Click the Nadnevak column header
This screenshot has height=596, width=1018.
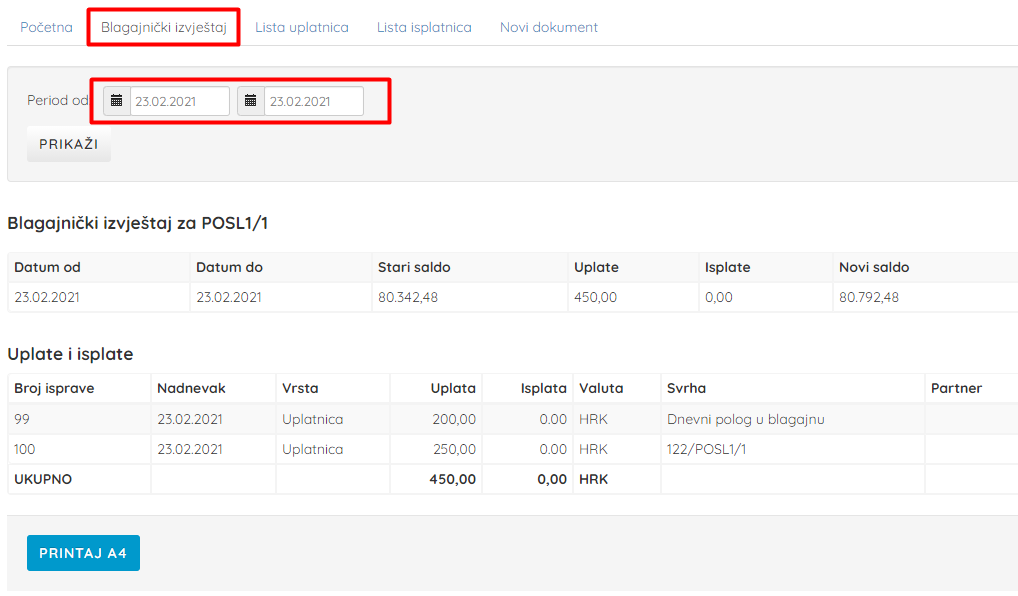(191, 388)
